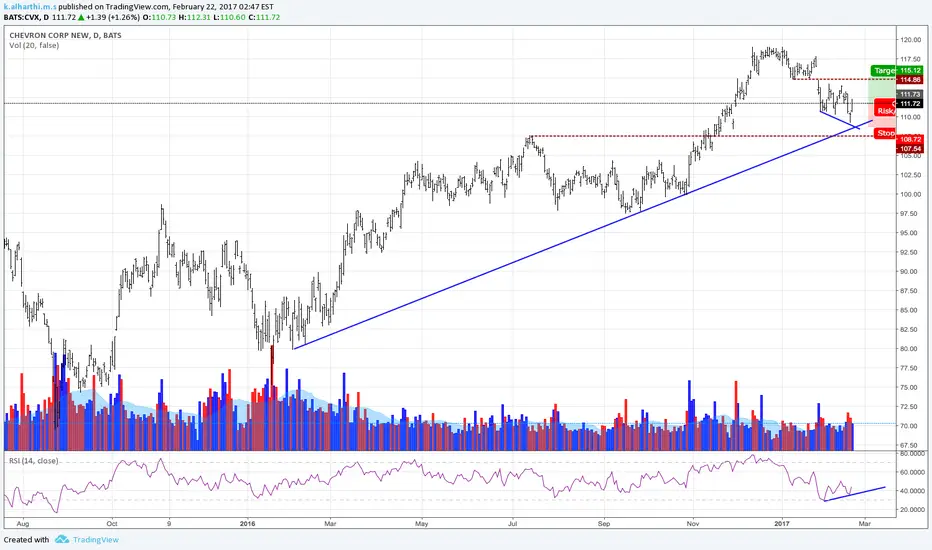Click the 20.0000 RSI axis value

[912, 510]
